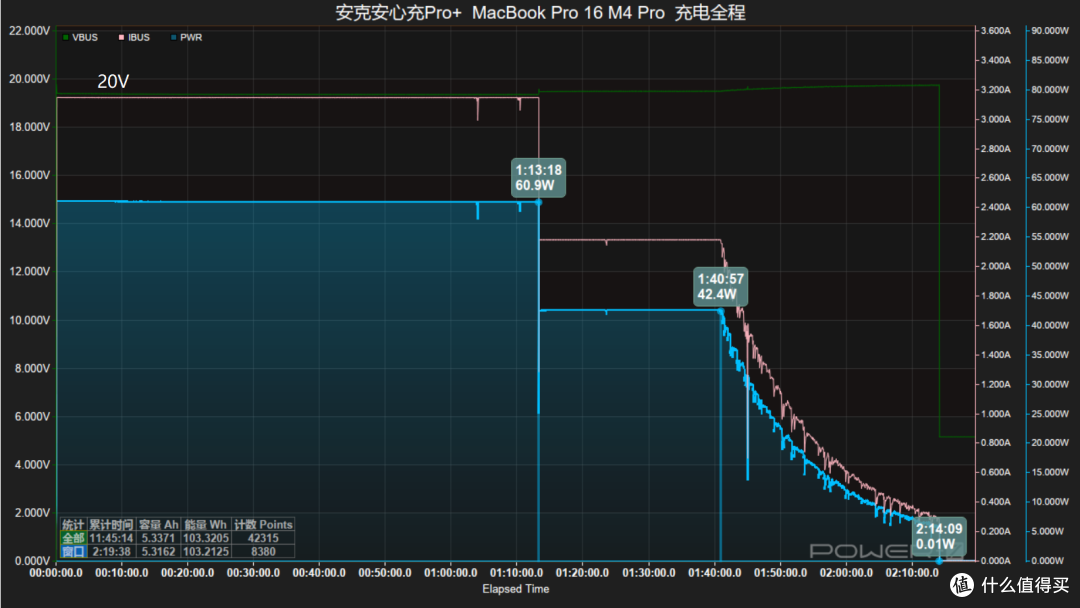Click the green VBUS legend color square
This screenshot has height=608, width=1080.
(65, 38)
